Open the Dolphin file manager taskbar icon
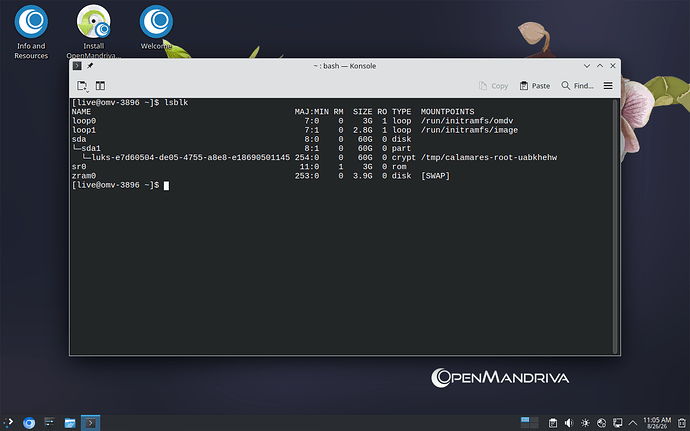 (x=70, y=423)
